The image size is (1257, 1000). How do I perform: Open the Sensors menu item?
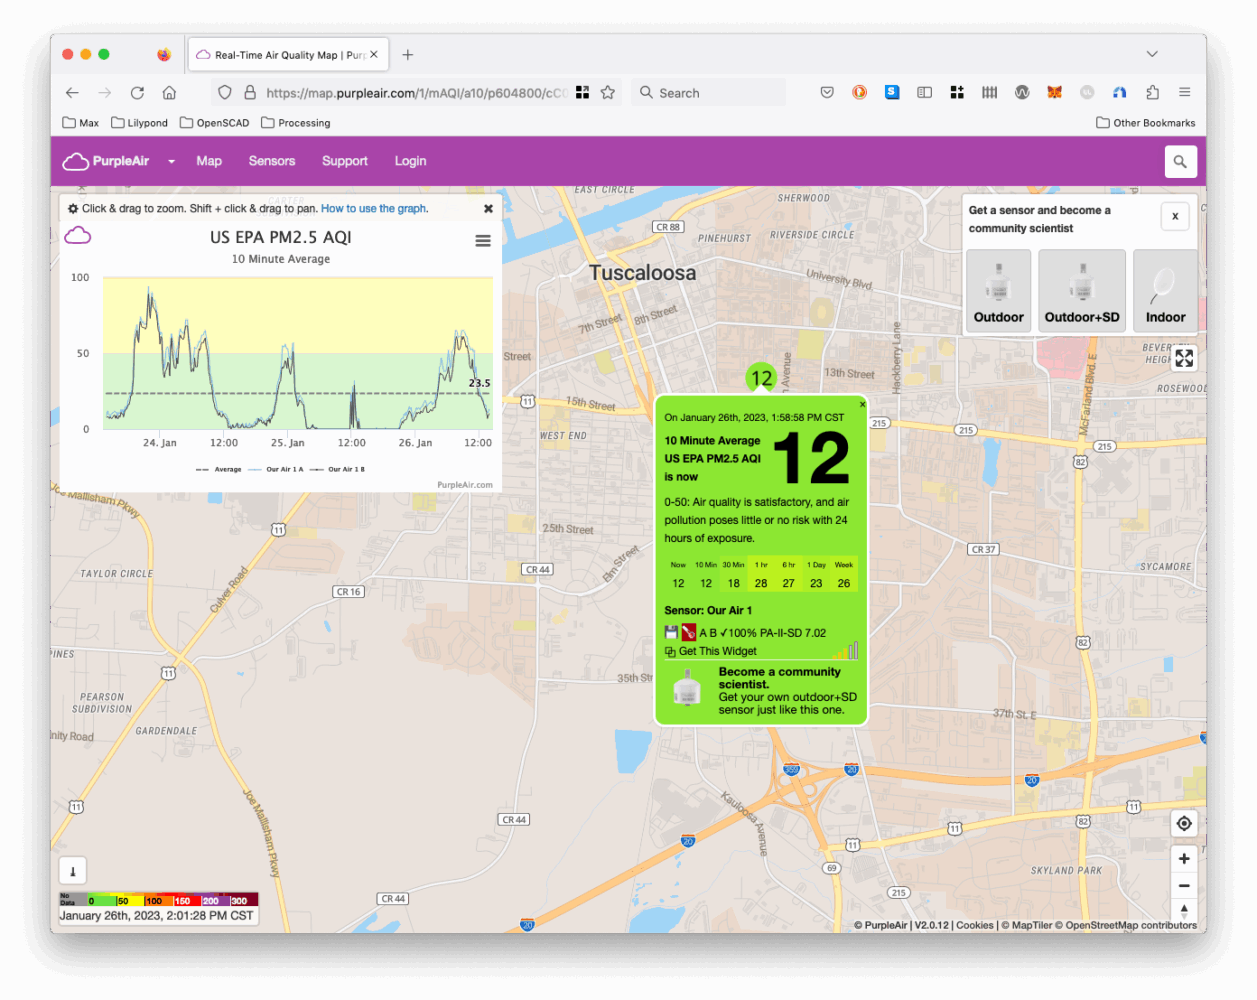[x=272, y=161]
